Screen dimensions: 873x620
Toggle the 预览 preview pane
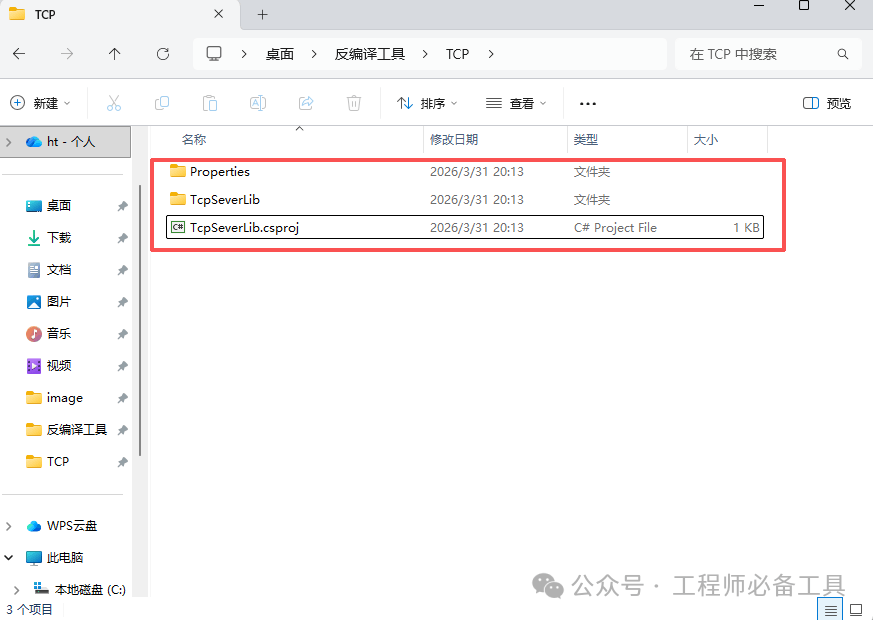pos(827,103)
